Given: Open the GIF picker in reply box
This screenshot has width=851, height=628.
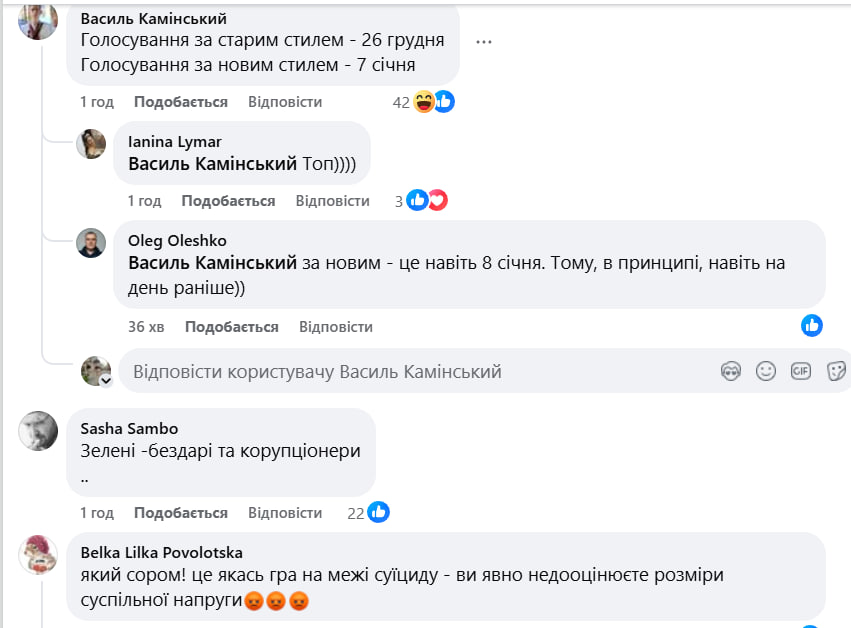Looking at the screenshot, I should point(801,371).
